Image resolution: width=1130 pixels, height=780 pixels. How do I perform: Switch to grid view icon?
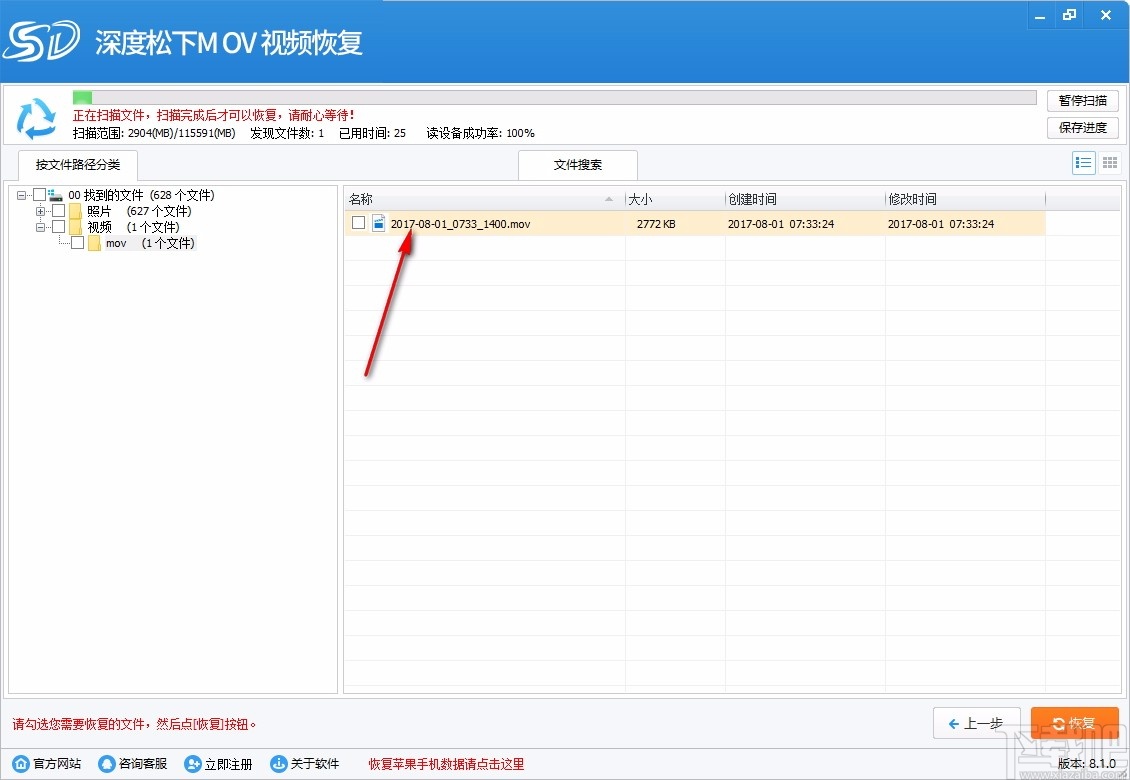1108,162
